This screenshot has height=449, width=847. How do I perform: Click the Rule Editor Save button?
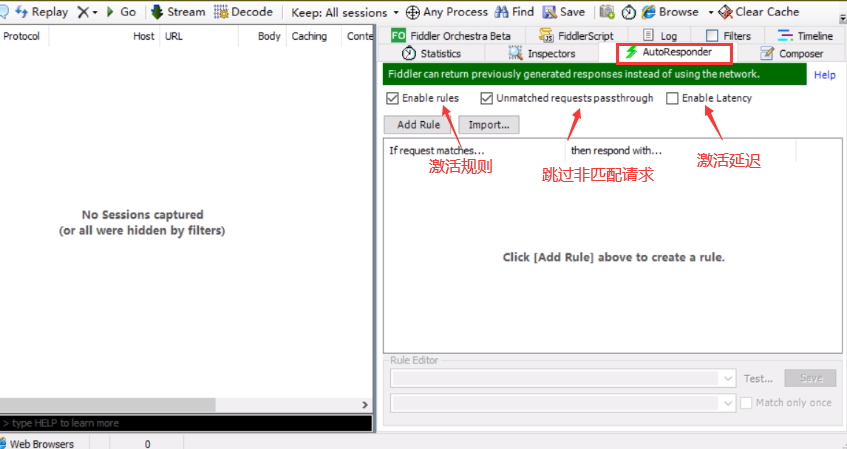[810, 378]
